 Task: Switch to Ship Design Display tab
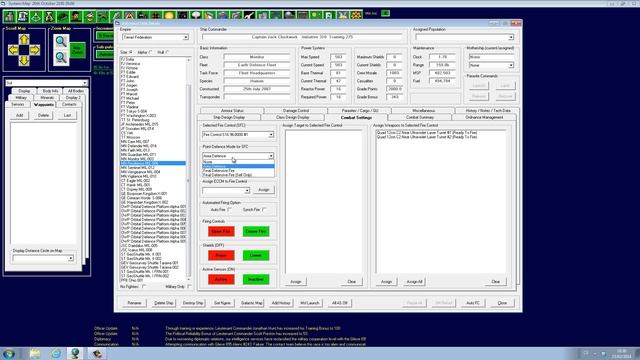click(229, 118)
